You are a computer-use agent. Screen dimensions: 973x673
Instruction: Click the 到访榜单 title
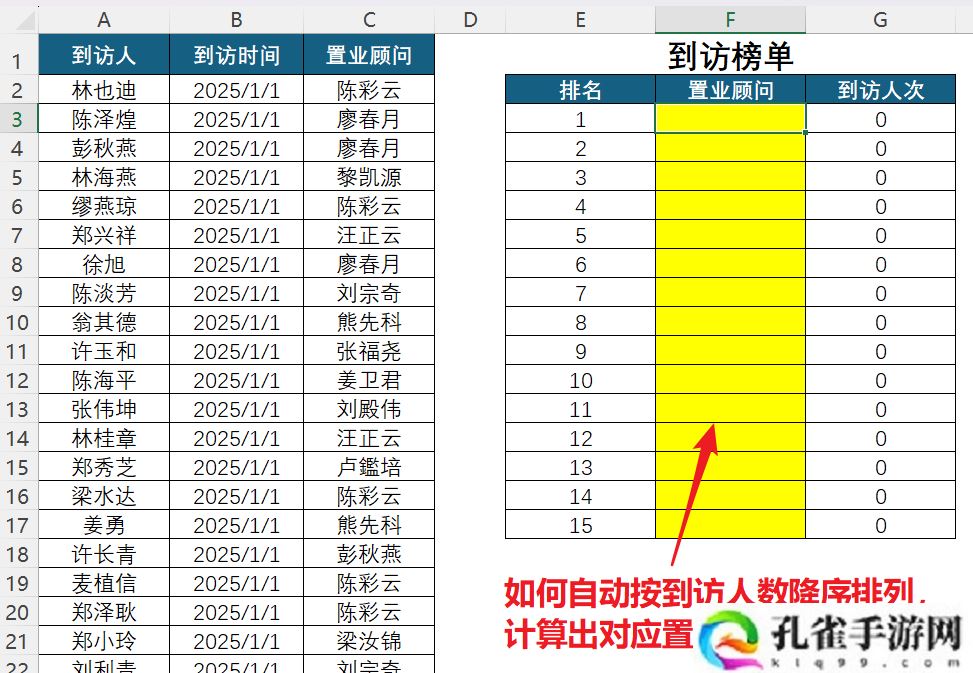(730, 56)
